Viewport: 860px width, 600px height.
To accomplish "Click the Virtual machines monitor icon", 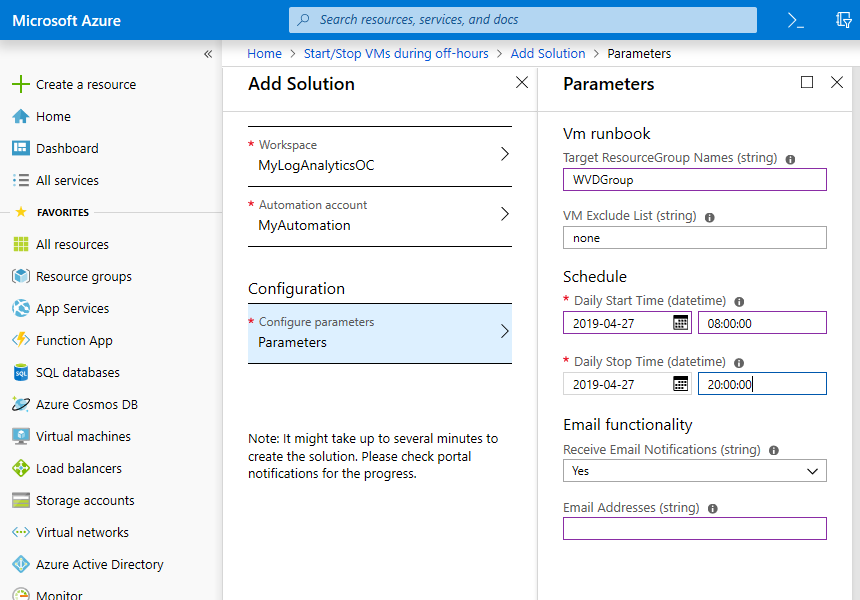I will [21, 436].
